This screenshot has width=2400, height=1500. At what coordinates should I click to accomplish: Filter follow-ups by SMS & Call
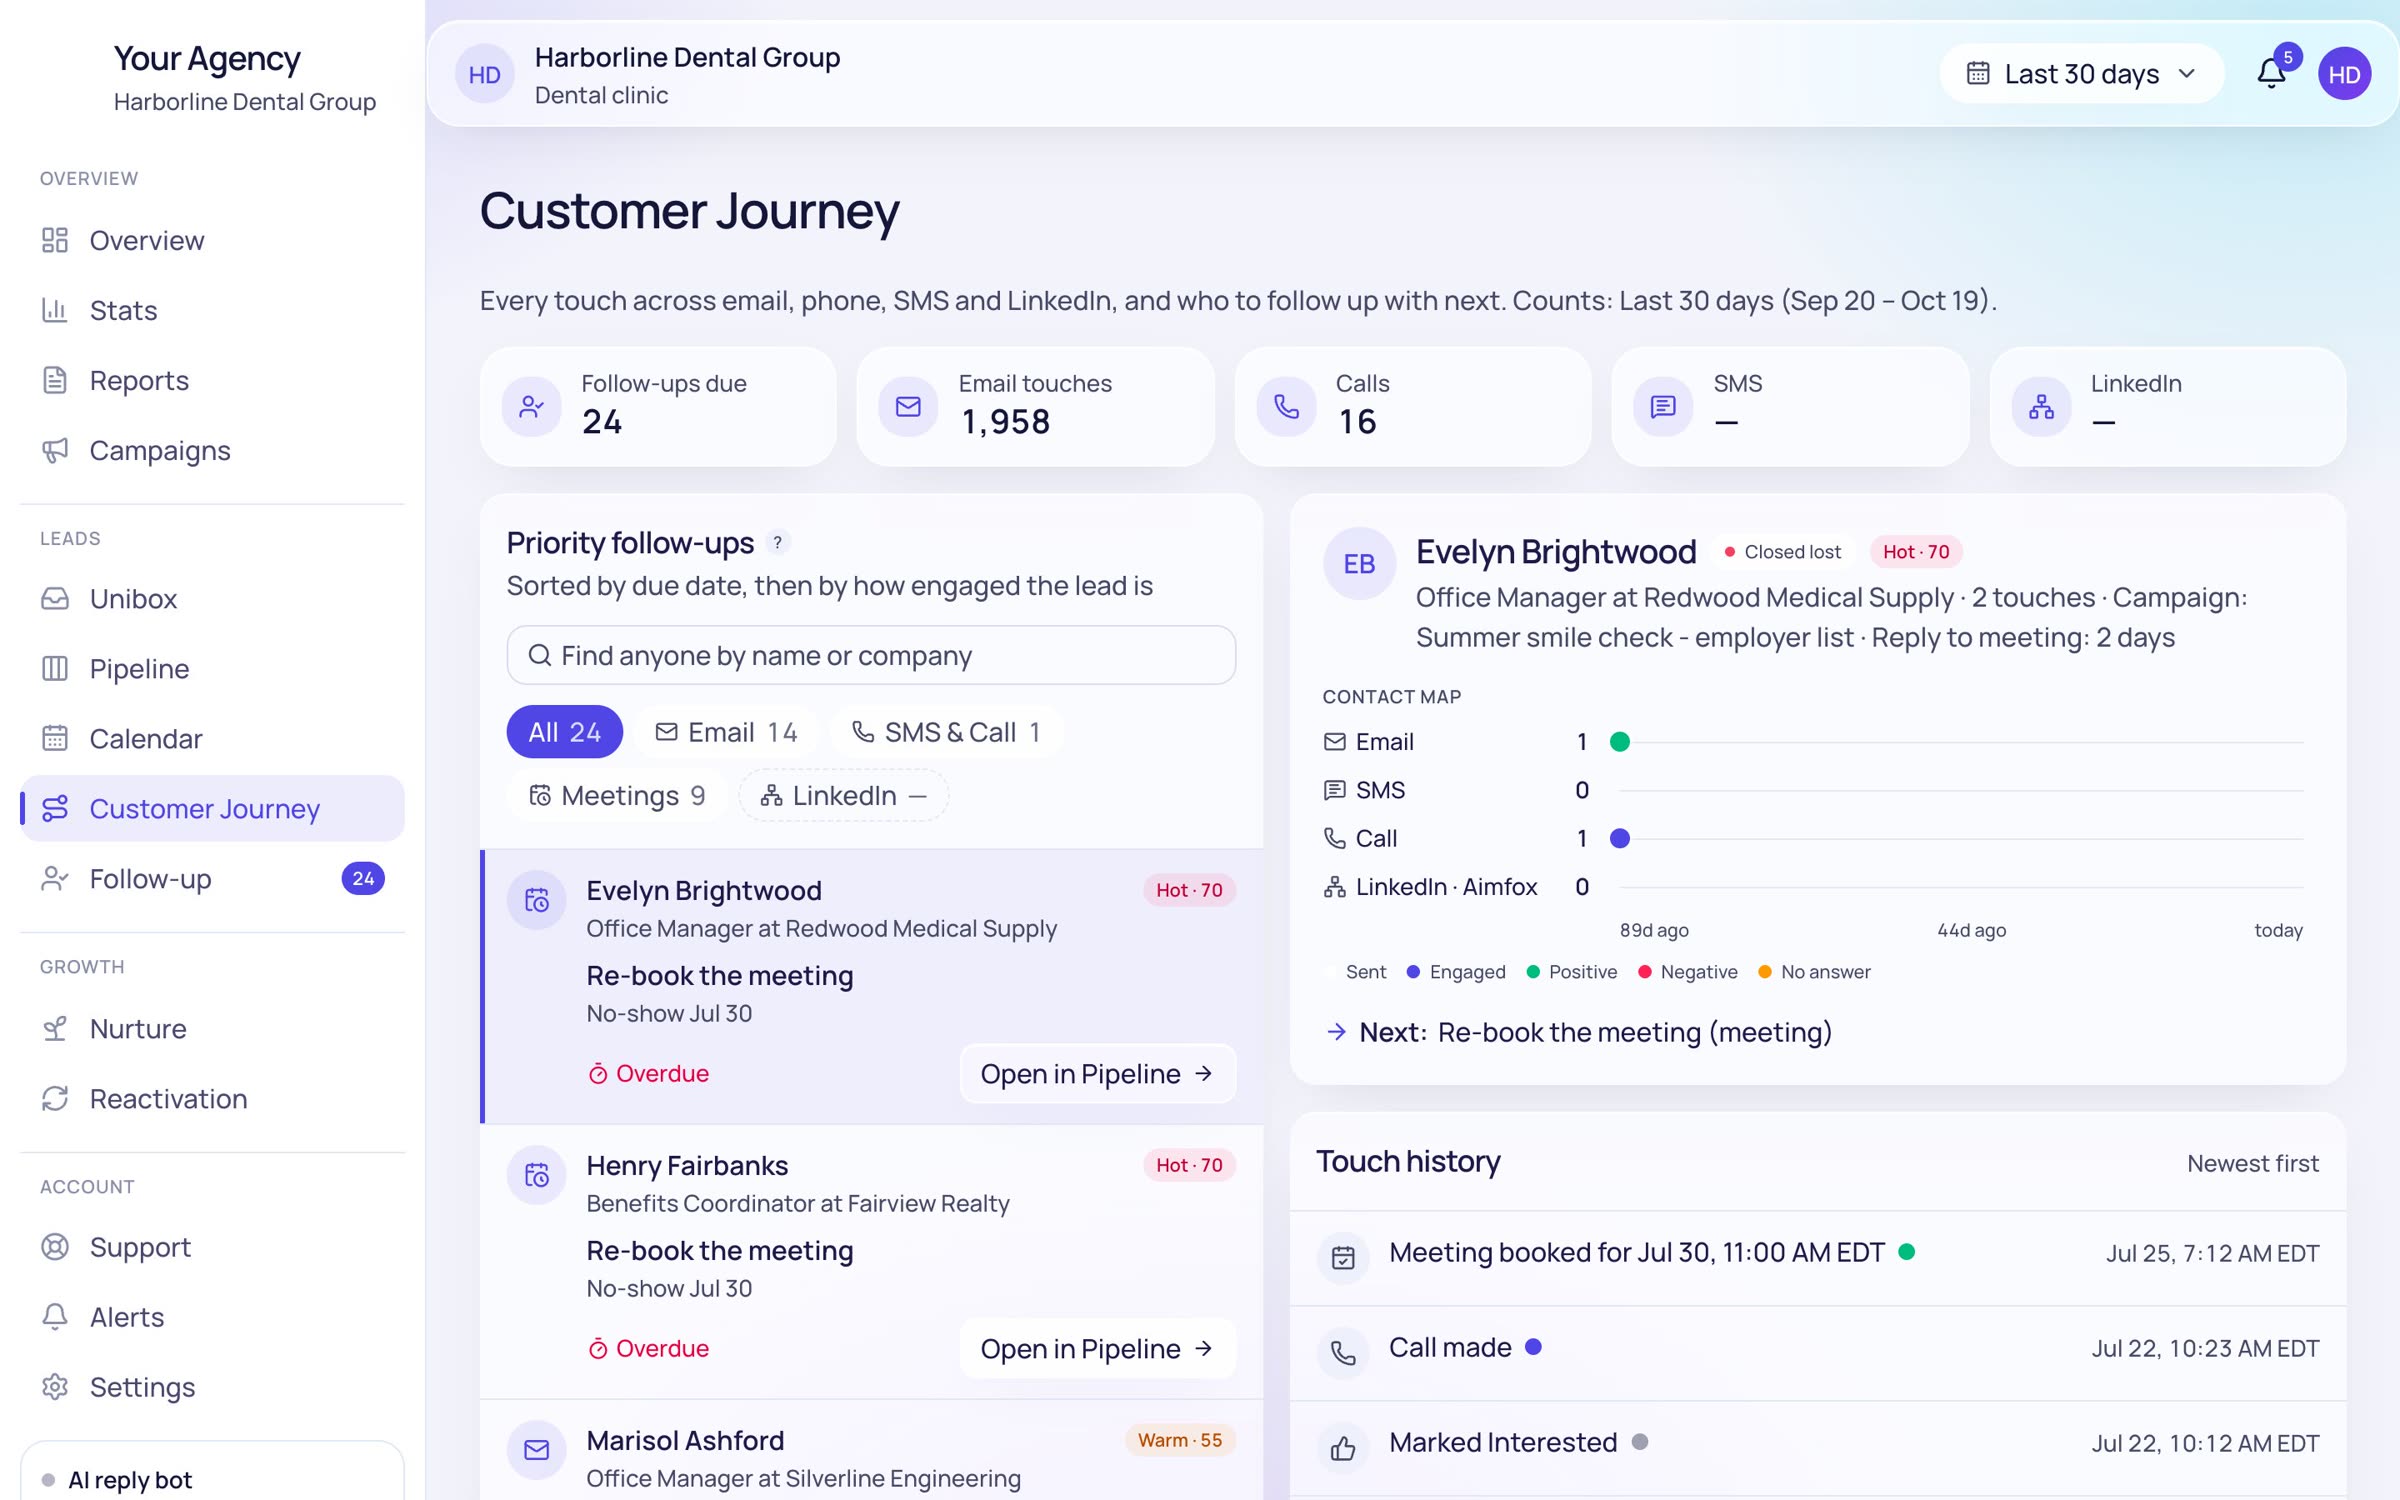[x=946, y=732]
